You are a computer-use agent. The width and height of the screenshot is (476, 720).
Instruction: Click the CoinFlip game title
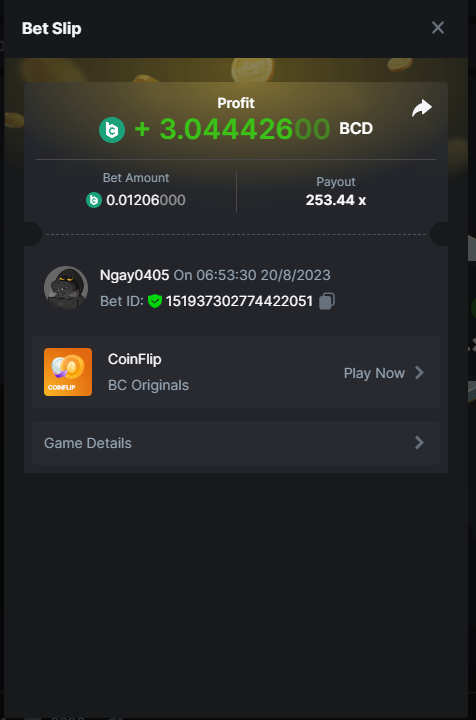click(134, 359)
